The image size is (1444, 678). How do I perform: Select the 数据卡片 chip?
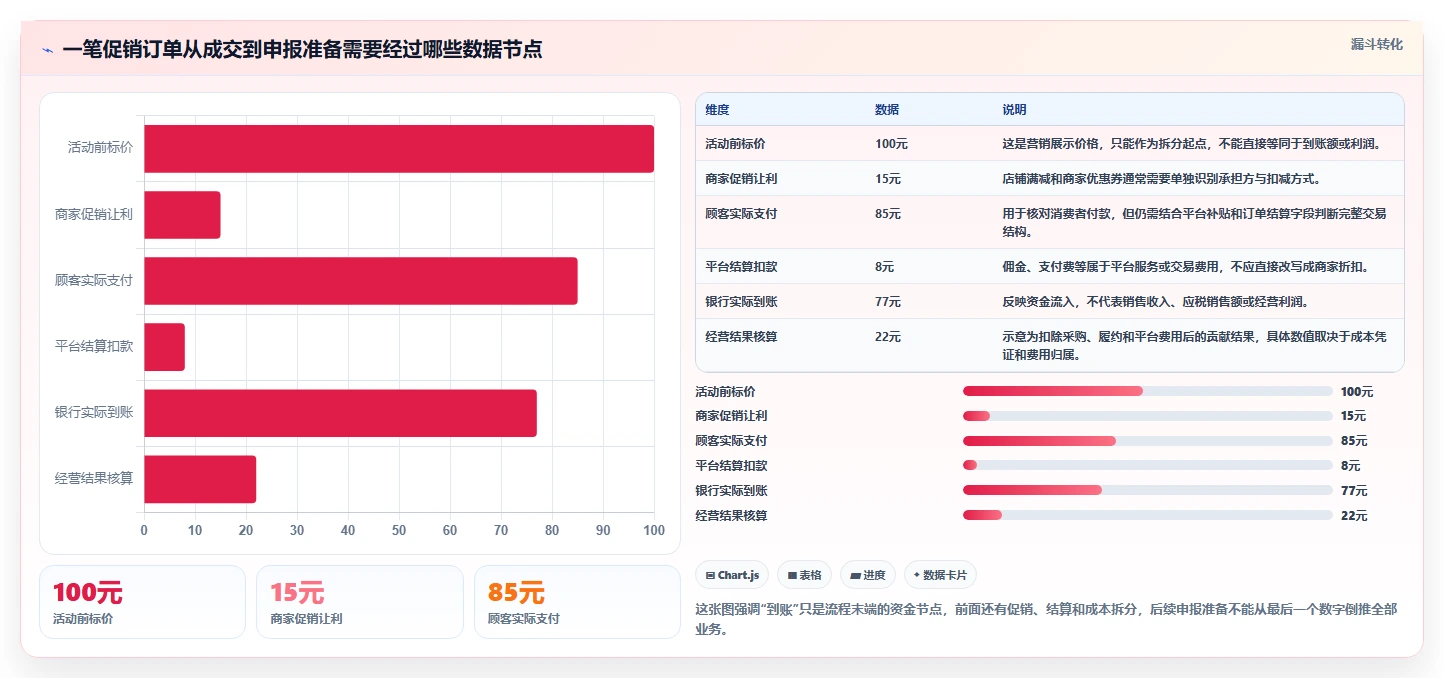coord(940,575)
